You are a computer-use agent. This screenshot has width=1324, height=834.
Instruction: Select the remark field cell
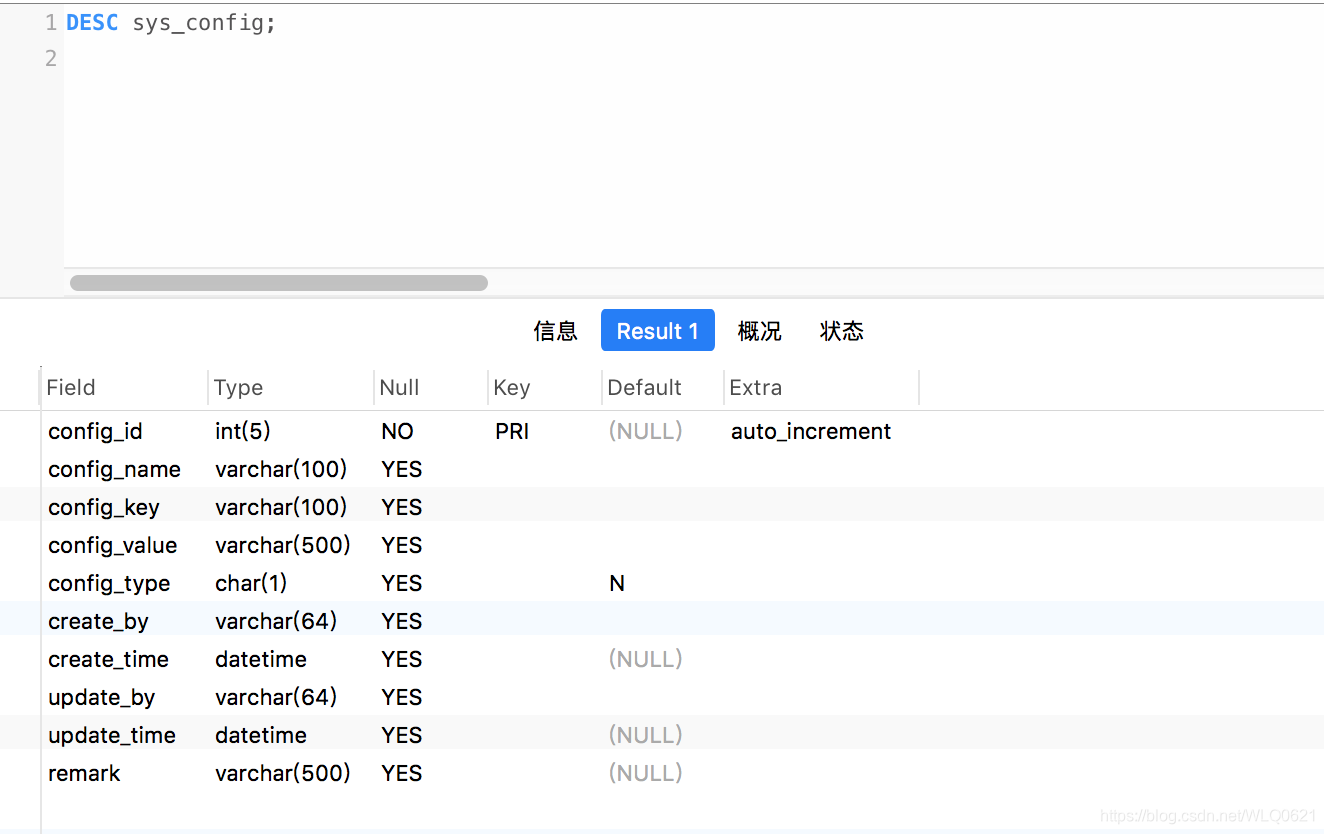coord(84,773)
